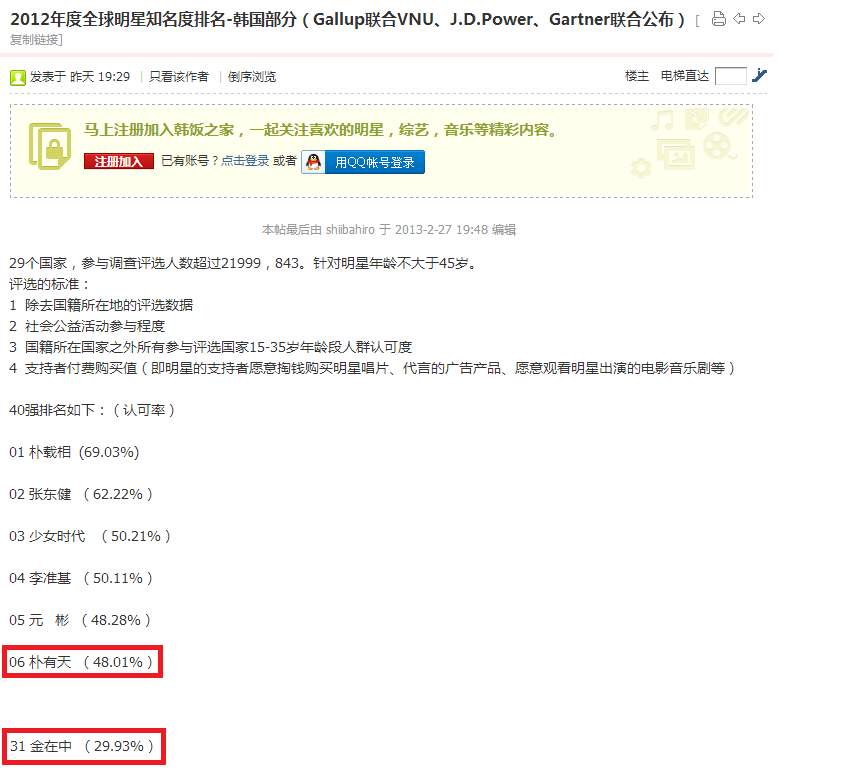Click the elevator jump icon
This screenshot has height=780, width=868.
760,75
